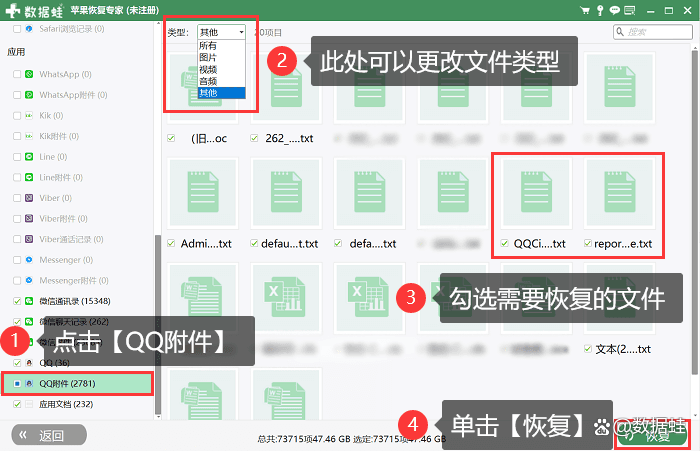This screenshot has width=700, height=451.
Task: Uncheck the 应用文档 (232) checkbox
Action: (17, 404)
